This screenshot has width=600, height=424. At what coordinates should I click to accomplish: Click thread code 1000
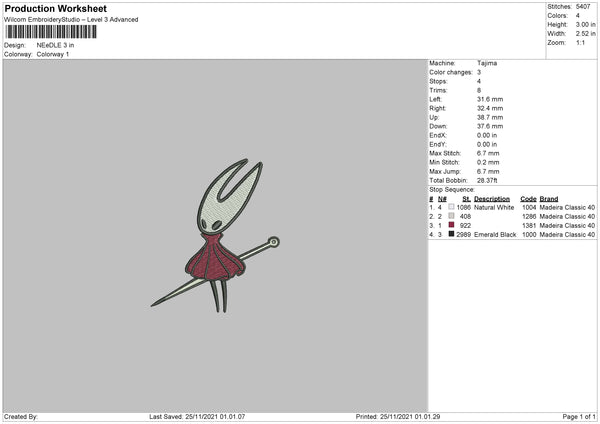529,234
